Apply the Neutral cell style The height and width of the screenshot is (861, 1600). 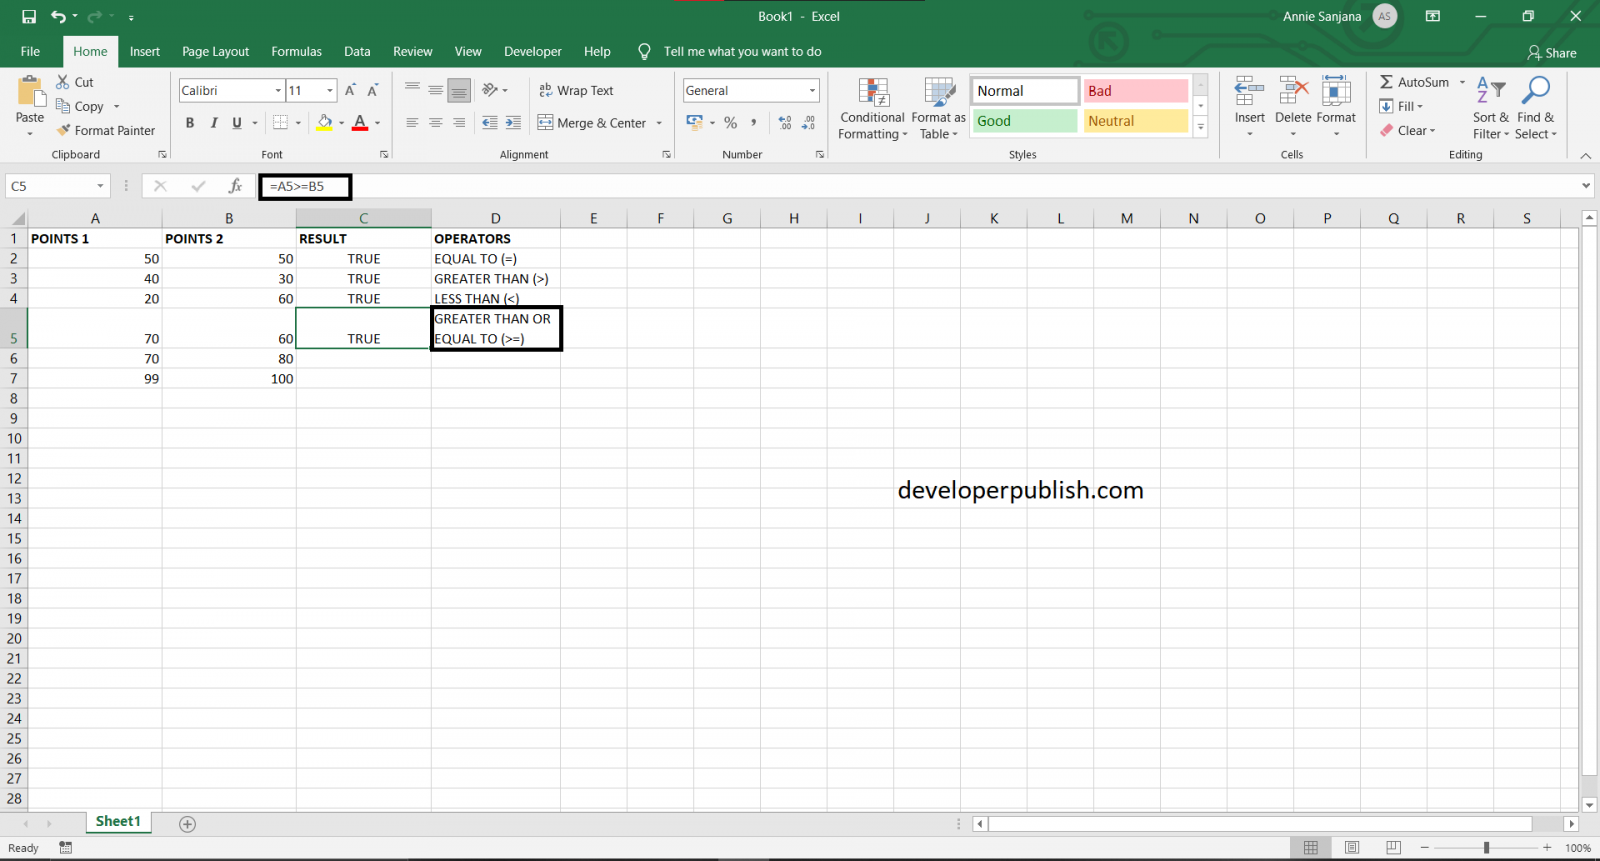click(1135, 121)
